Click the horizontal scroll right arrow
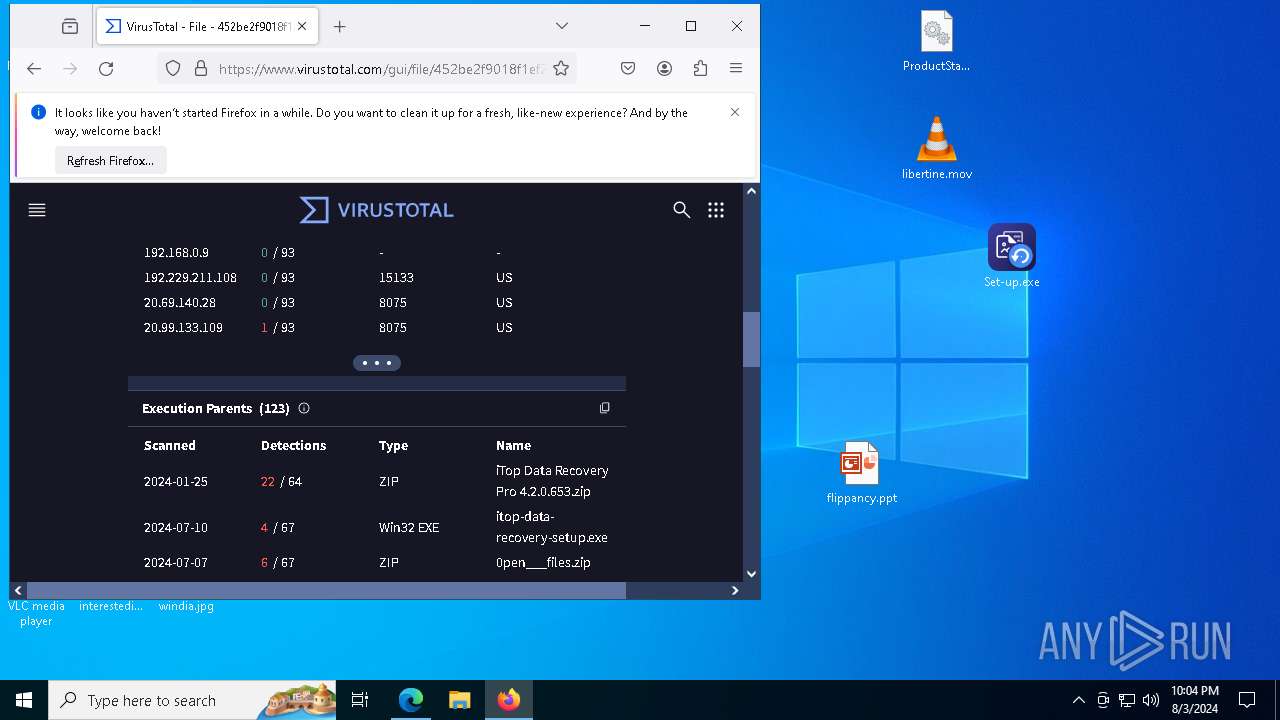Image resolution: width=1280 pixels, height=720 pixels. coord(735,591)
